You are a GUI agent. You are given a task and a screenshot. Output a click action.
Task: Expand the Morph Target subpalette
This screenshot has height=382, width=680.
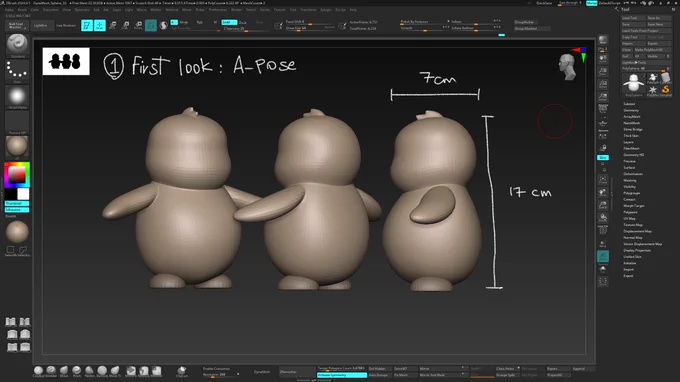pos(634,206)
